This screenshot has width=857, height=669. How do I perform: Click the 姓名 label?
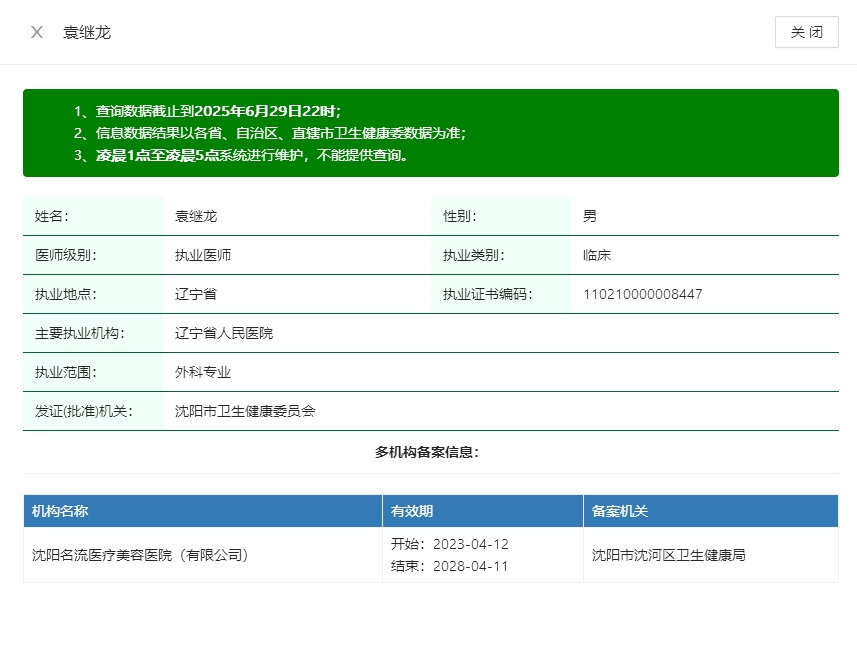pos(51,216)
